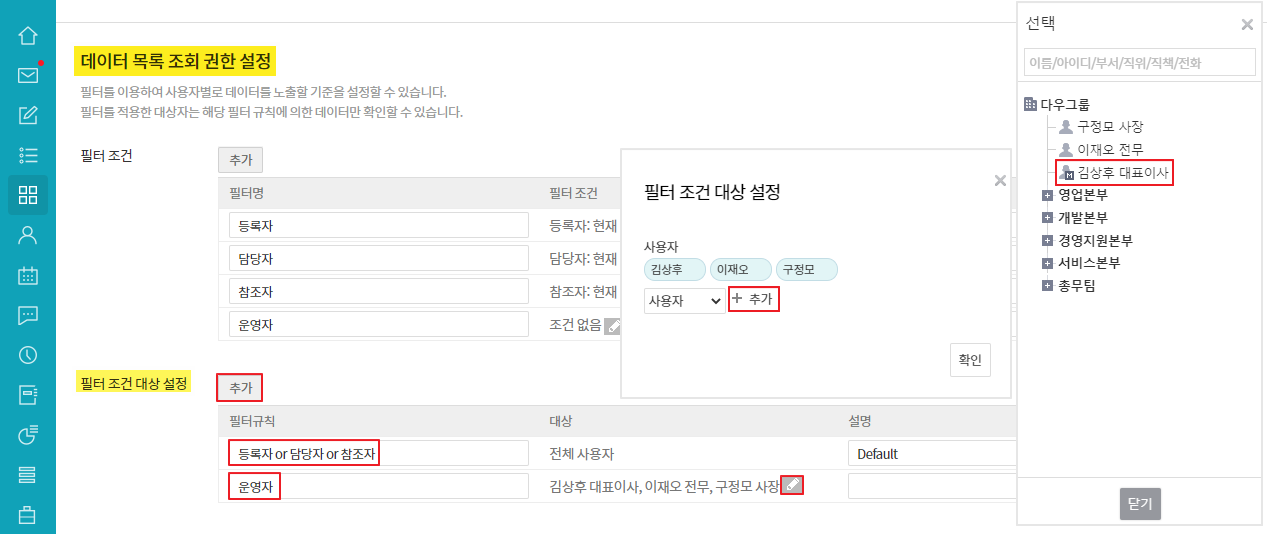The image size is (1267, 534).
Task: Expand the 개발본부 department node
Action: pos(1047,217)
